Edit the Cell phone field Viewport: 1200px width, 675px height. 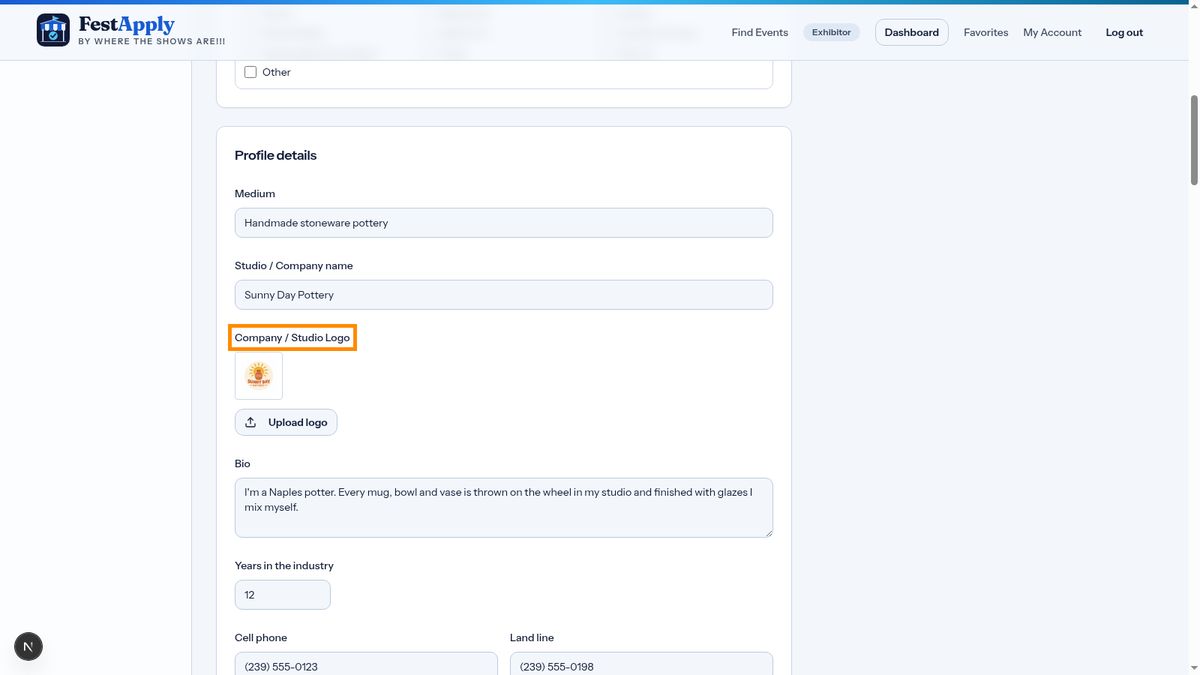(x=366, y=663)
